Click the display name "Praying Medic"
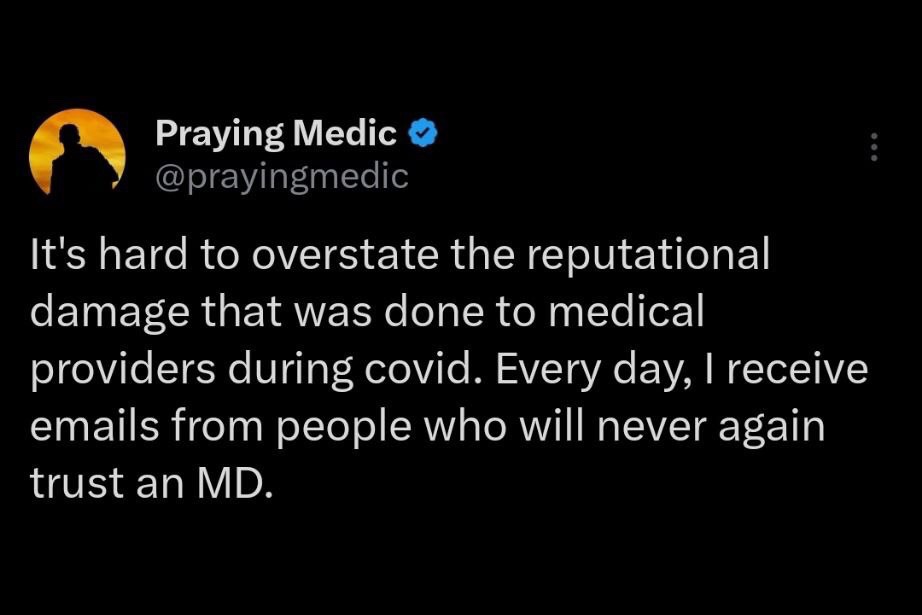 pos(277,132)
